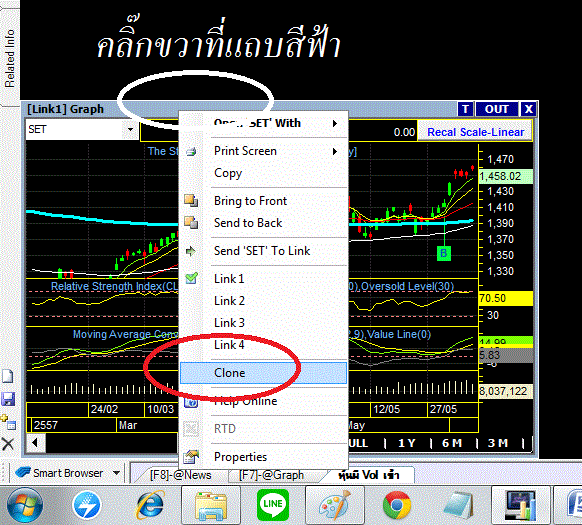Screen dimensions: 582x525
Task: Click the 70.50 RSI value label
Action: (x=506, y=299)
